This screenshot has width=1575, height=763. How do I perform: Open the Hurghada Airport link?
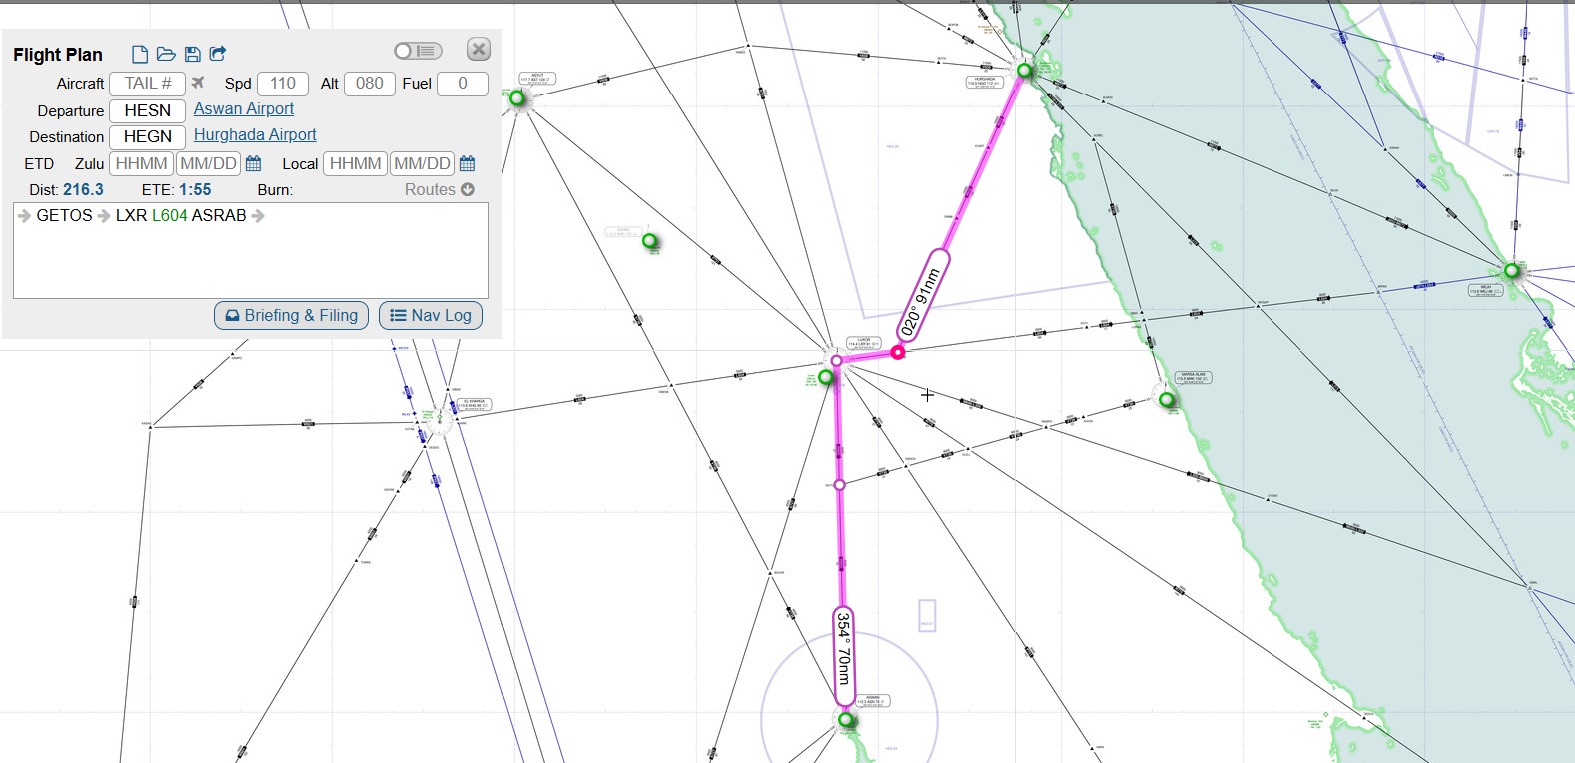pos(255,135)
